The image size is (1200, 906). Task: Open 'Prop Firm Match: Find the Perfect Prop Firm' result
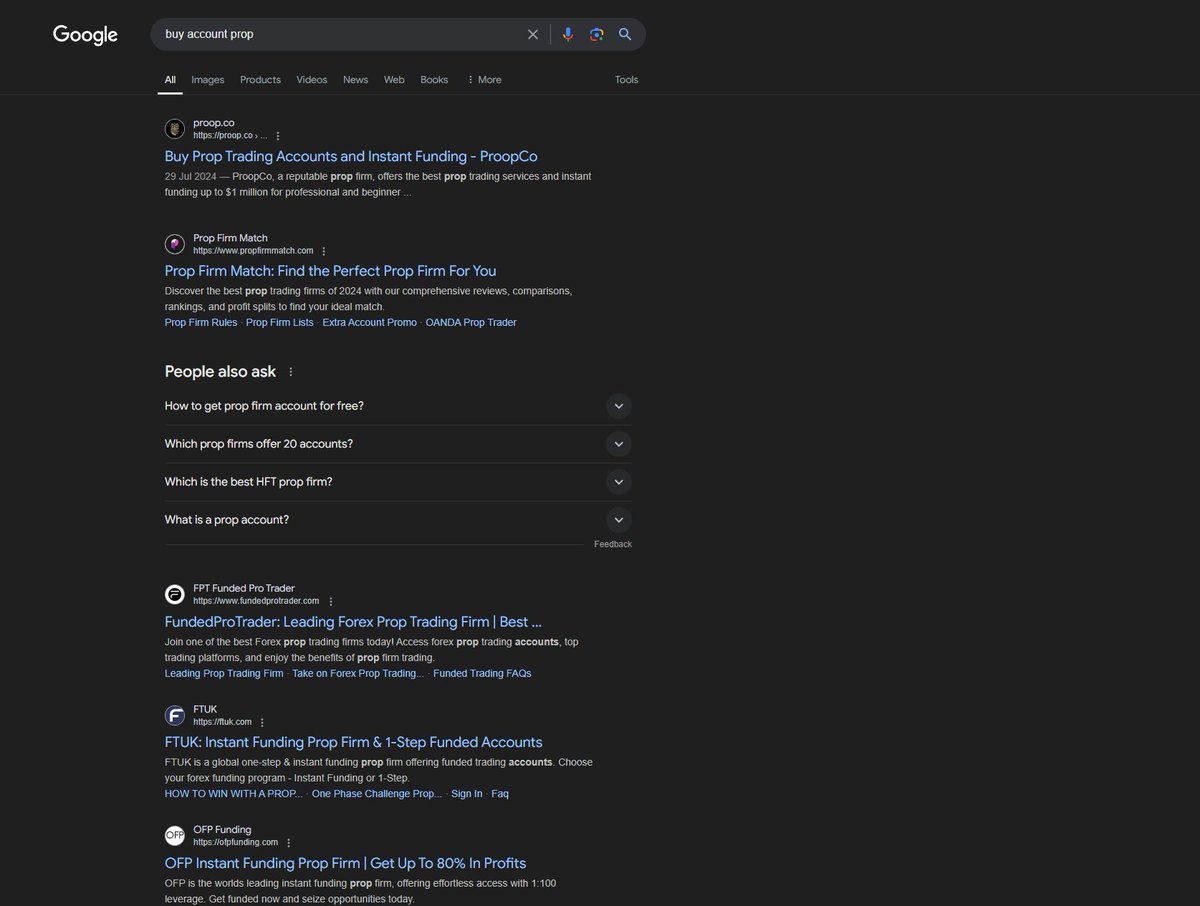coord(330,271)
